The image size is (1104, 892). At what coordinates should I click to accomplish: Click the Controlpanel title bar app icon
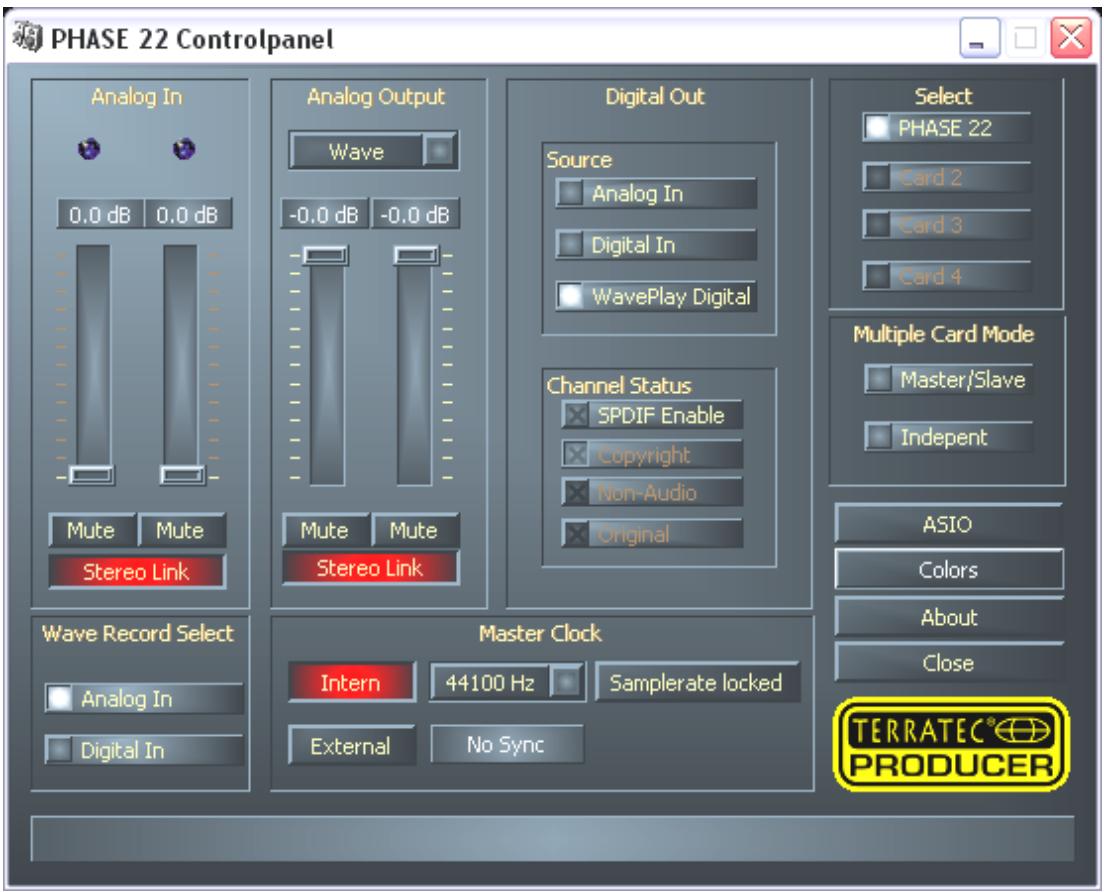pyautogui.click(x=28, y=37)
